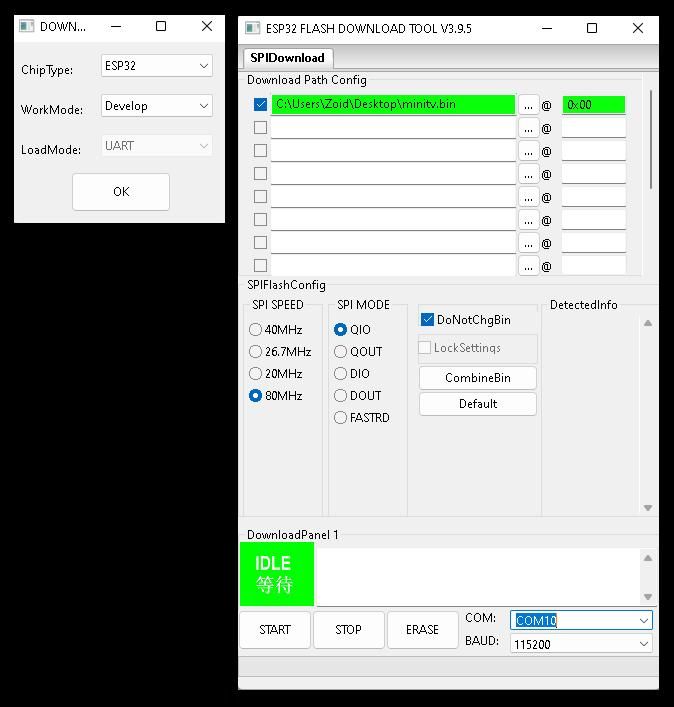Click DetectedInfo scroll up arrow
Image resolution: width=674 pixels, height=707 pixels.
click(x=648, y=323)
